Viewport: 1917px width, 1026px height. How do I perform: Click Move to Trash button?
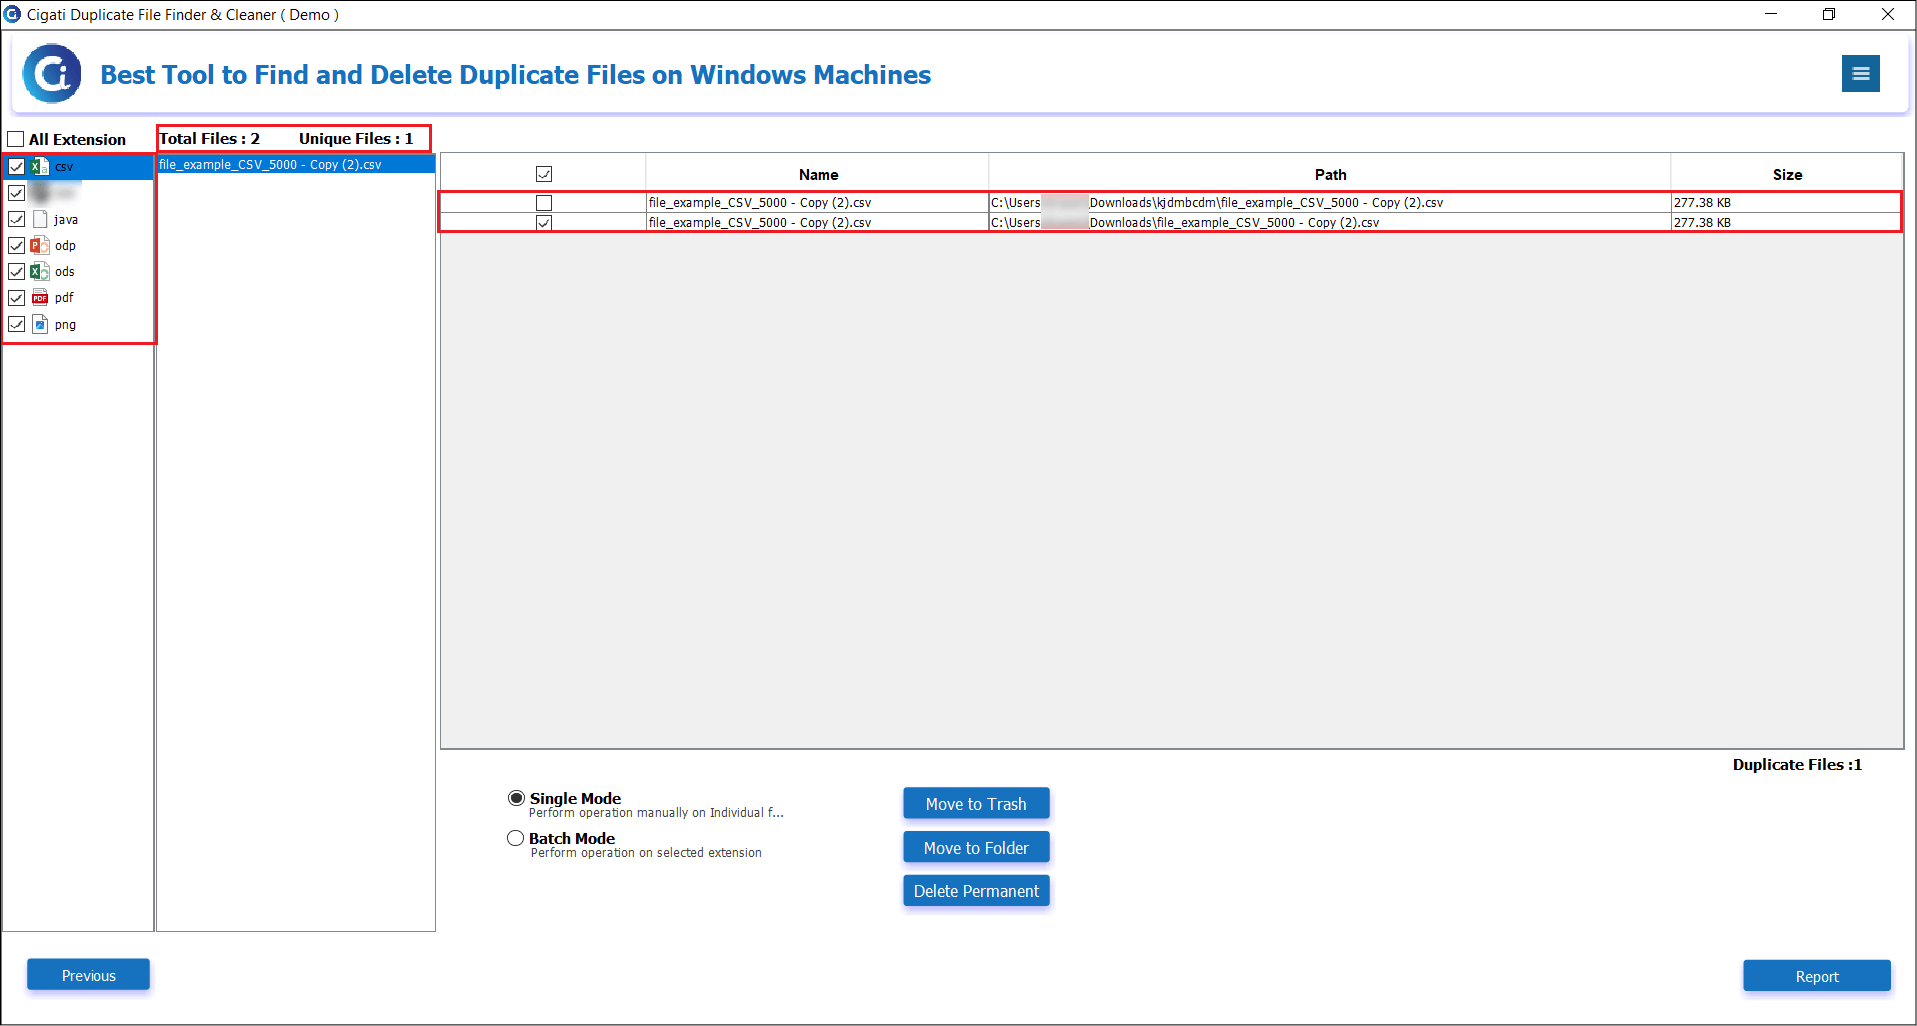(x=976, y=804)
